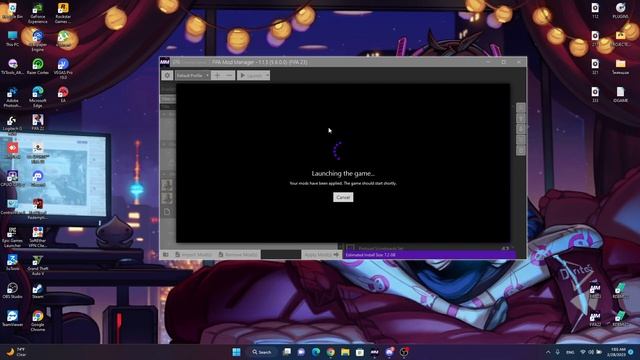This screenshot has height=360, width=640.
Task: Open Microsoft Edge desktop icon
Action: click(38, 97)
